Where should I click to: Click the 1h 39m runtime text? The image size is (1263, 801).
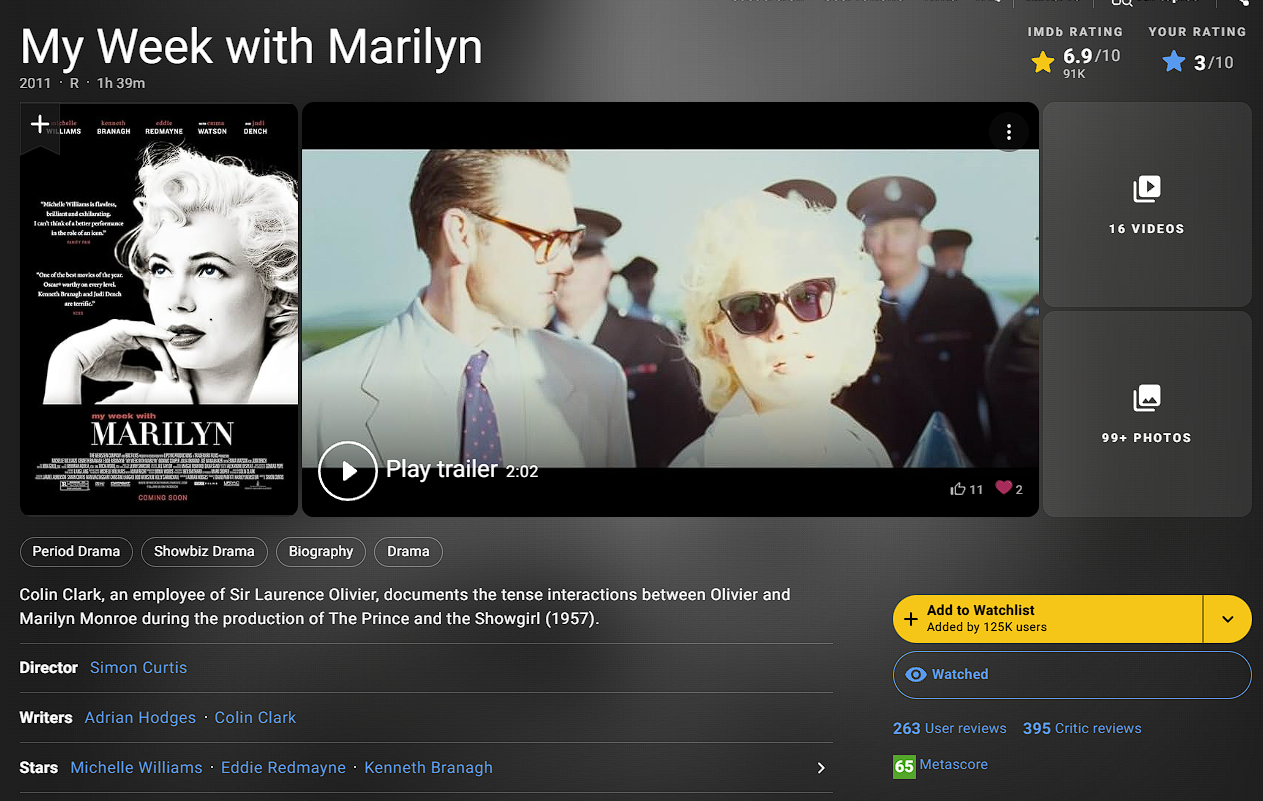(121, 83)
